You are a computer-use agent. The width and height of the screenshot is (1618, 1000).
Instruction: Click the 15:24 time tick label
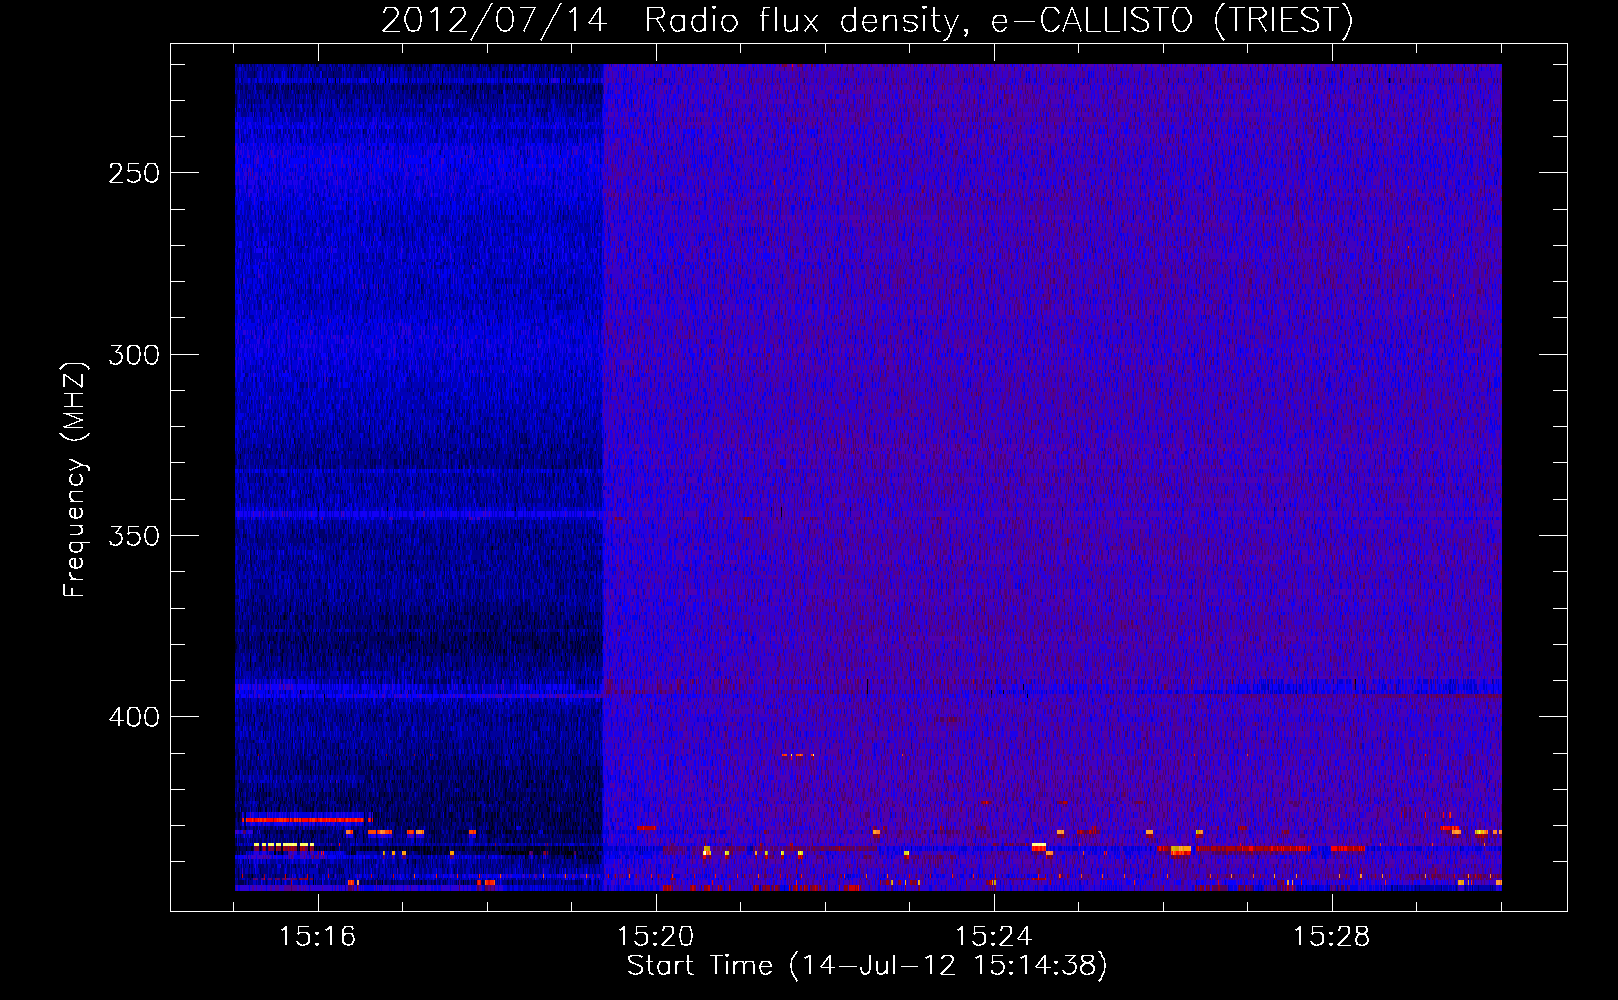click(x=994, y=936)
